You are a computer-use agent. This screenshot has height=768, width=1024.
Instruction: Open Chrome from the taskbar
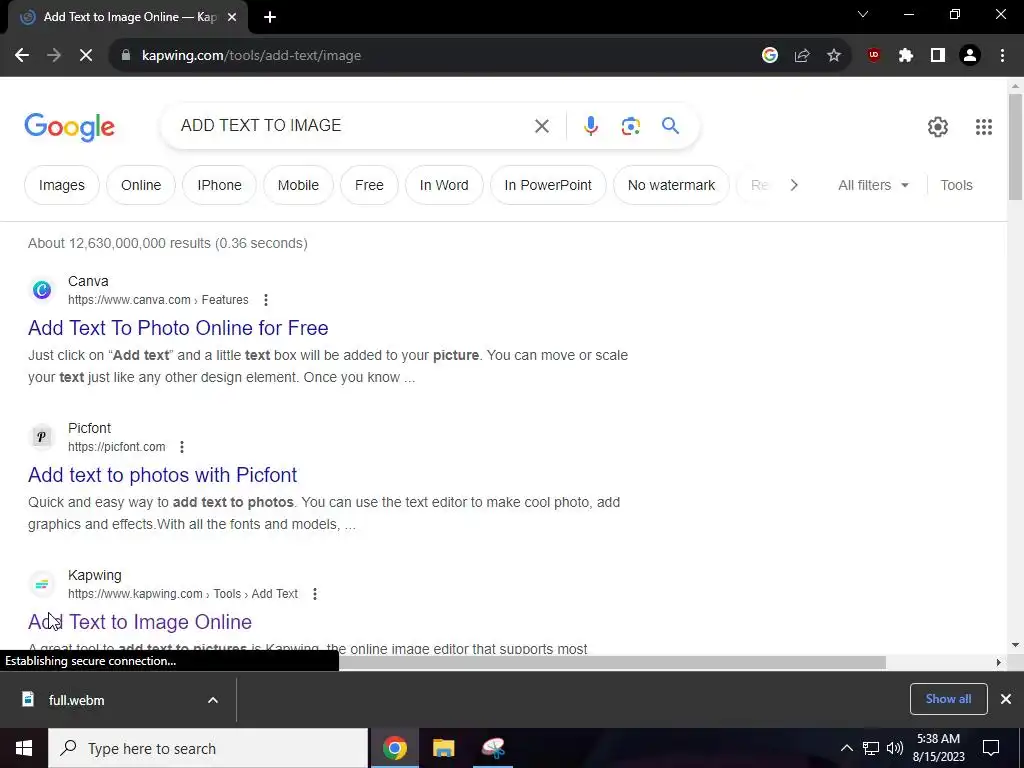394,748
